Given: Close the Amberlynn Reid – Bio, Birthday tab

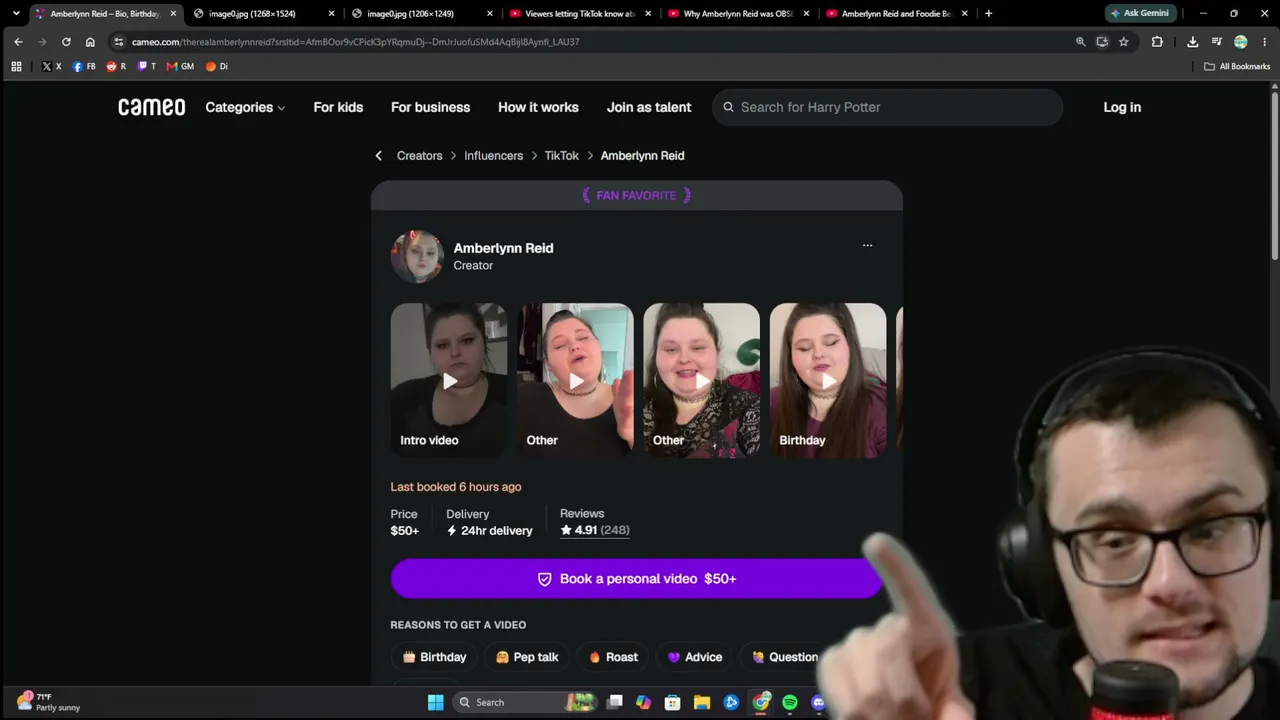Looking at the screenshot, I should tap(173, 14).
